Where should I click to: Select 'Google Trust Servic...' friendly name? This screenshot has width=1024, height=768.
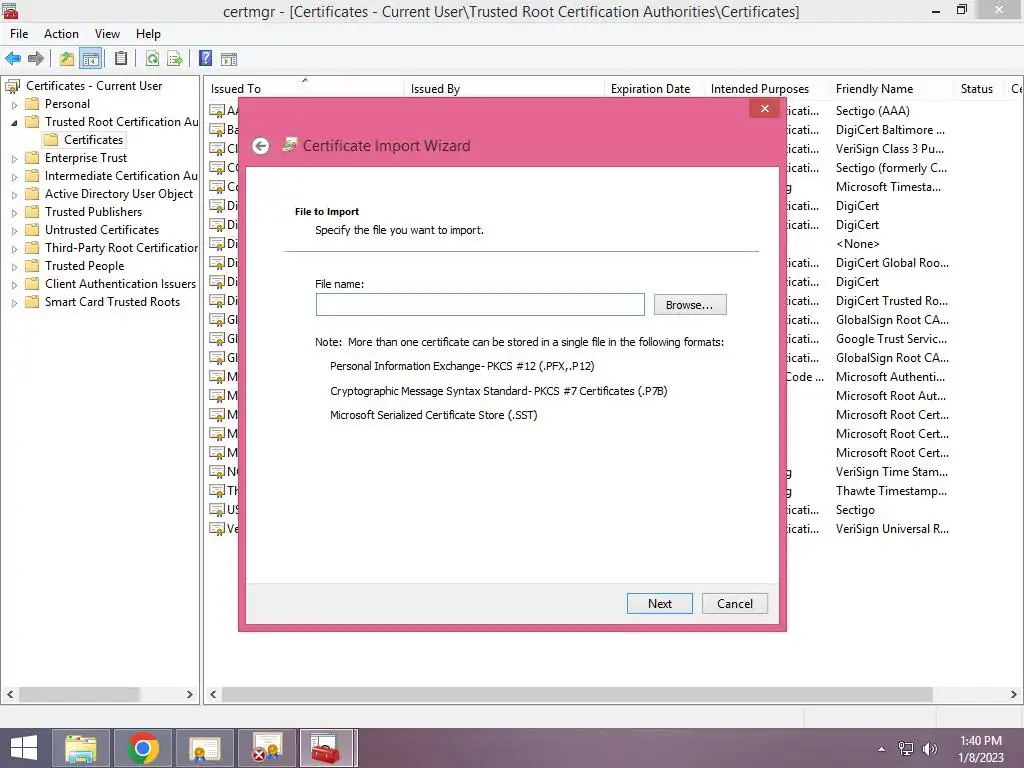coord(891,339)
